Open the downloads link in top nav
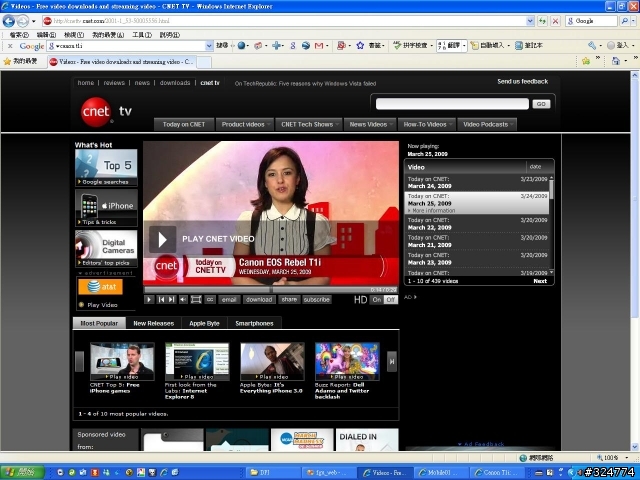Image resolution: width=640 pixels, height=480 pixels. click(175, 83)
